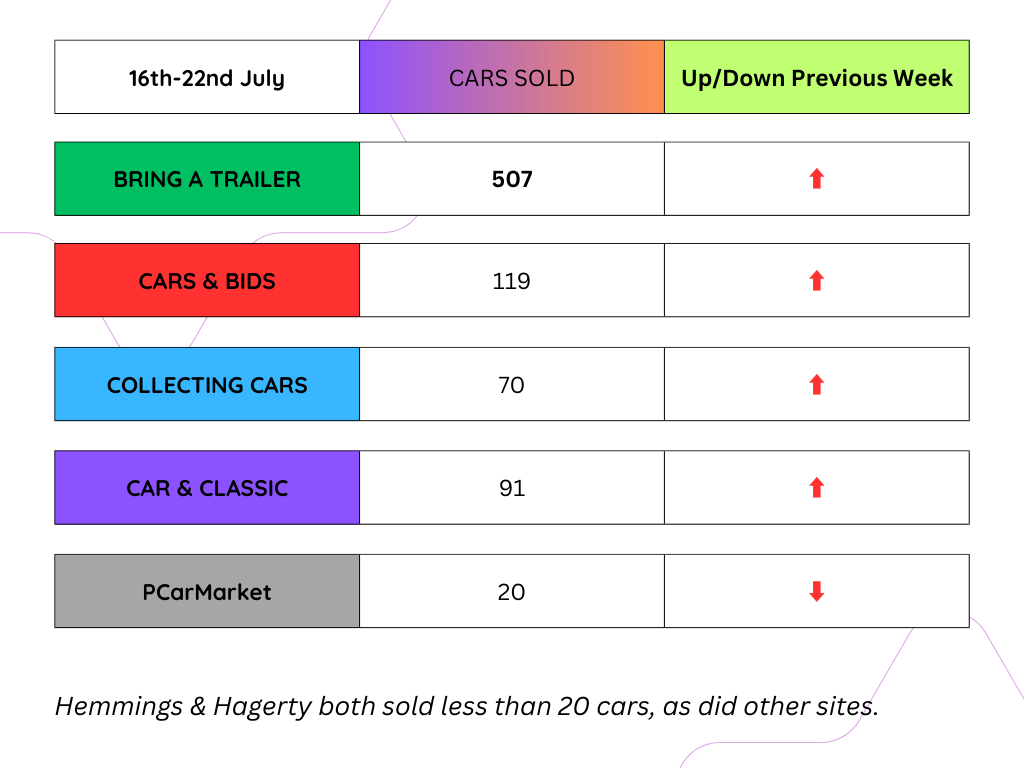Click the 16th-22nd July header cell
Image resolution: width=1024 pixels, height=768 pixels.
[x=207, y=77]
